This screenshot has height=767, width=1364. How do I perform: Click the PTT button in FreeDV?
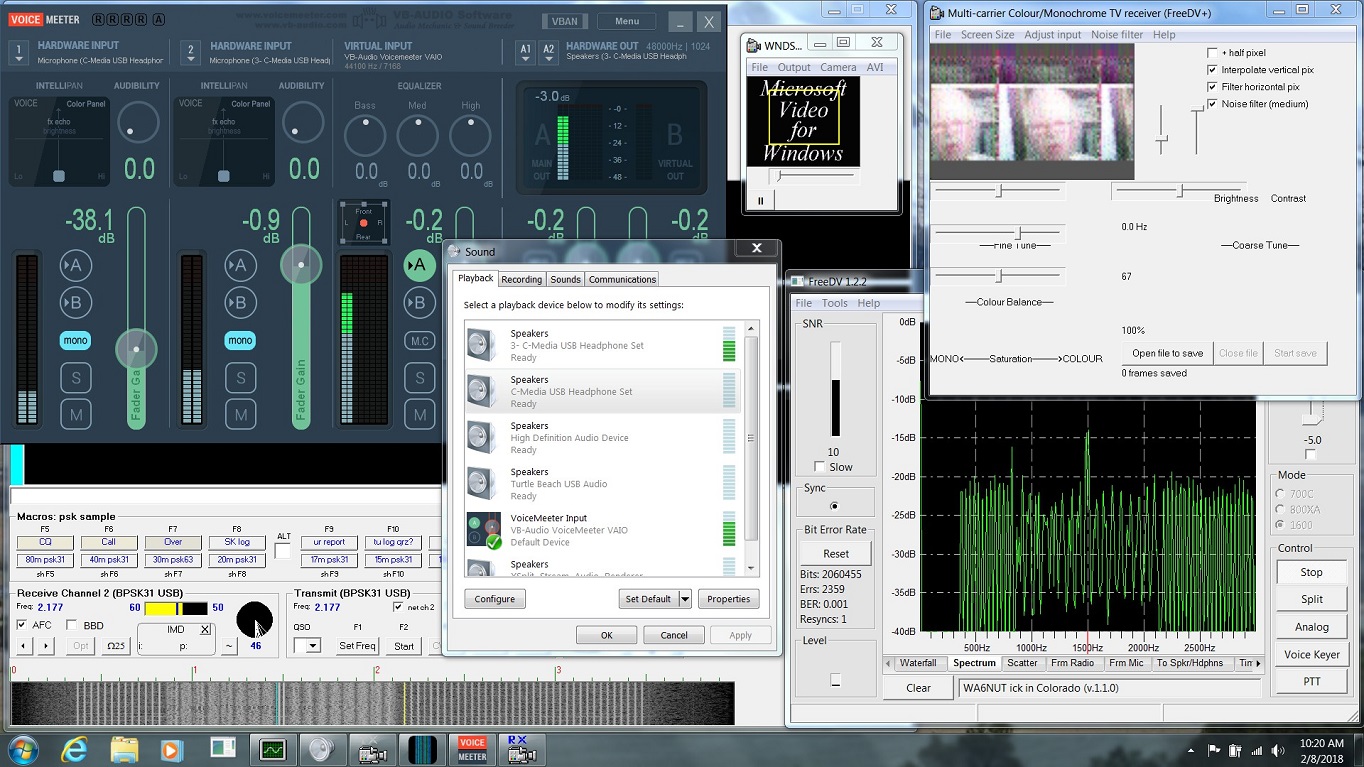(1311, 682)
